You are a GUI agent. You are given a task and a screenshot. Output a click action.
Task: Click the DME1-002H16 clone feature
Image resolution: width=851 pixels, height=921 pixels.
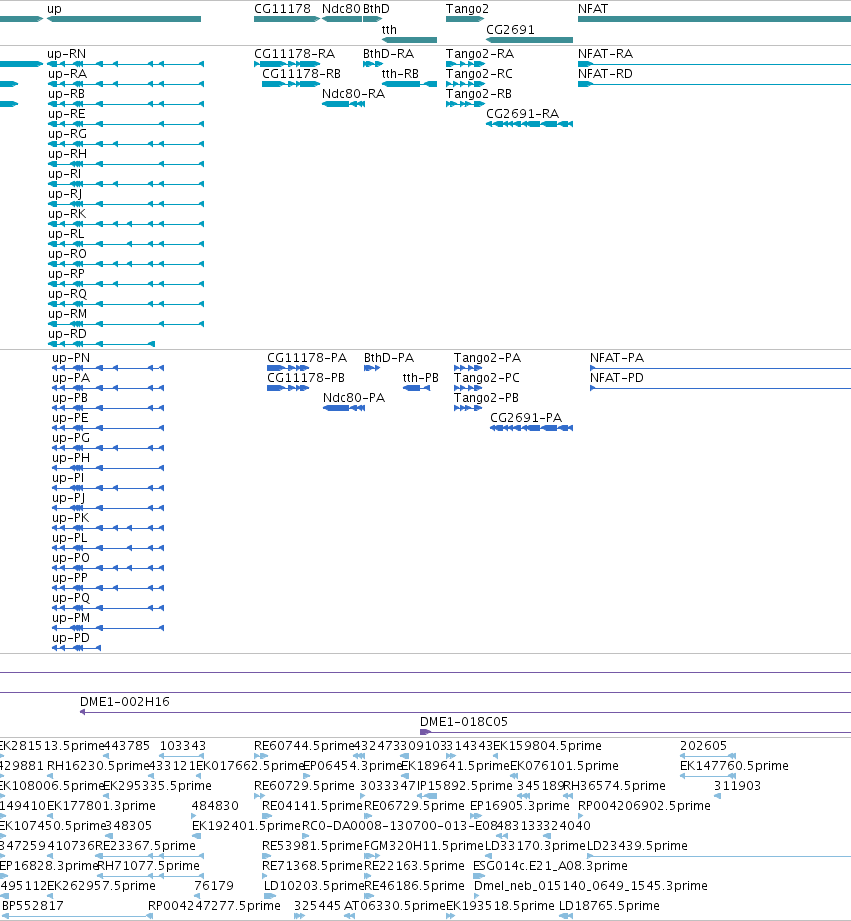(x=465, y=712)
